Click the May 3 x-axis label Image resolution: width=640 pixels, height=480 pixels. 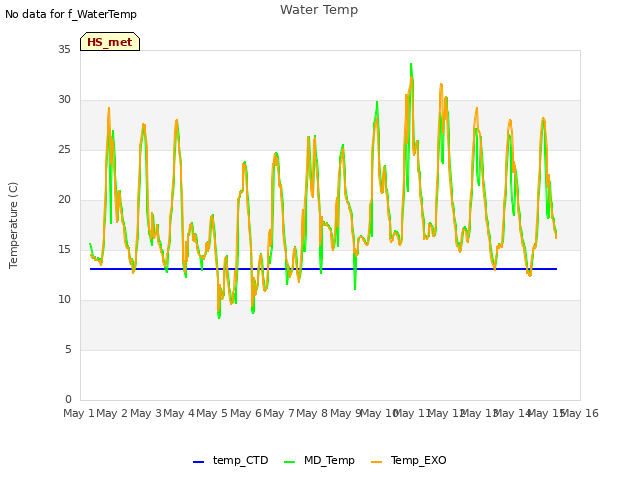click(x=146, y=413)
